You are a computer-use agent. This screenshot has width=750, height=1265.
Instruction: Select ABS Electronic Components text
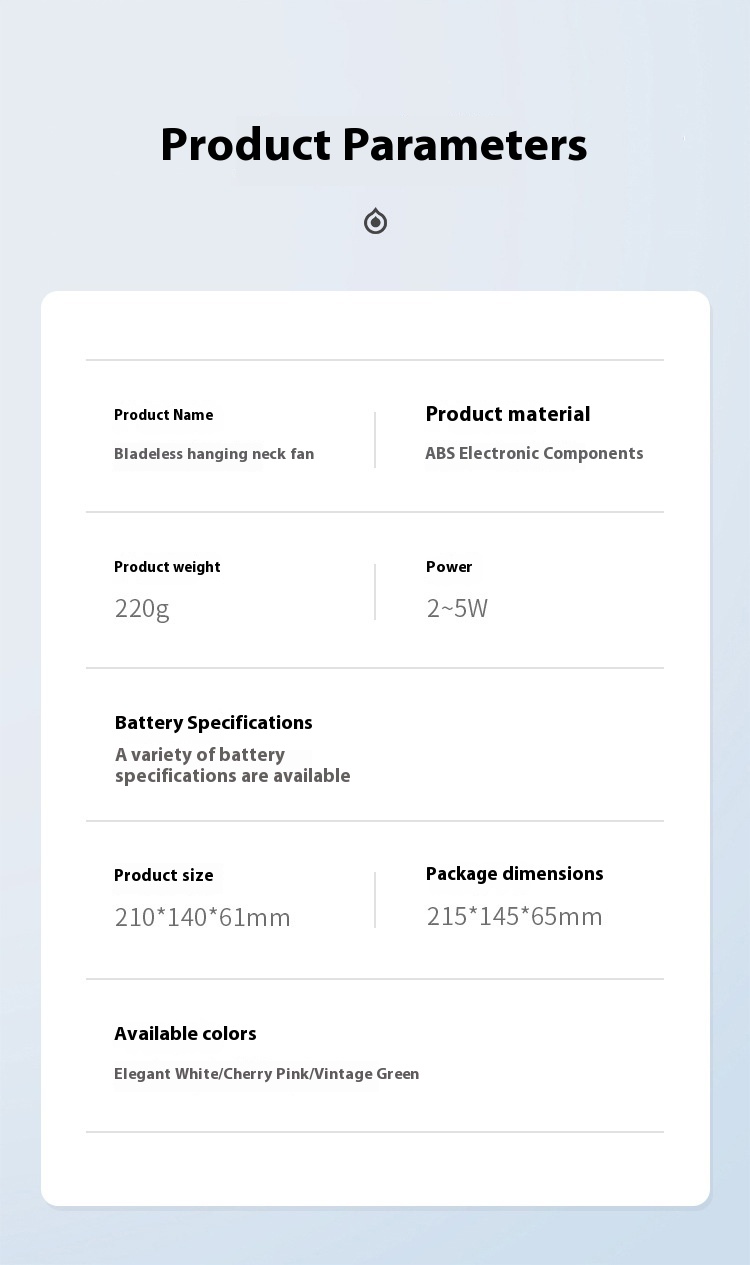[534, 453]
